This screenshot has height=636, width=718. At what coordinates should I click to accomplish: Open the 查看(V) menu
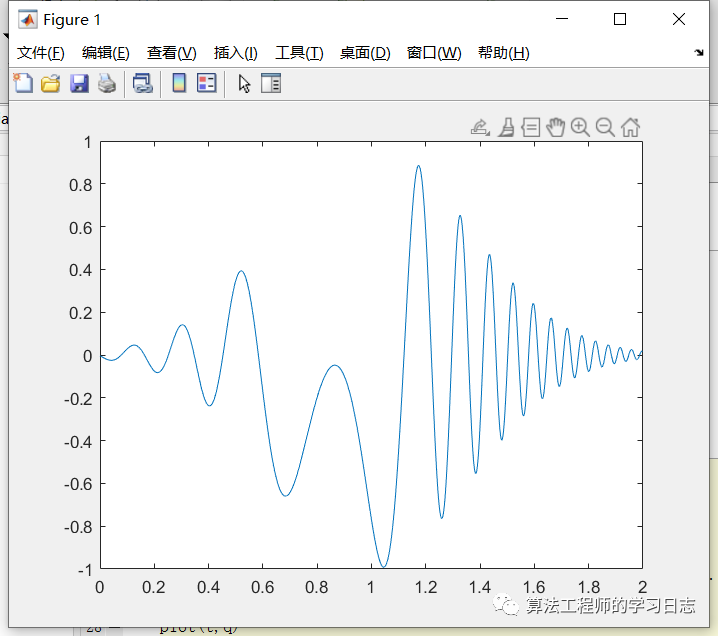point(172,53)
